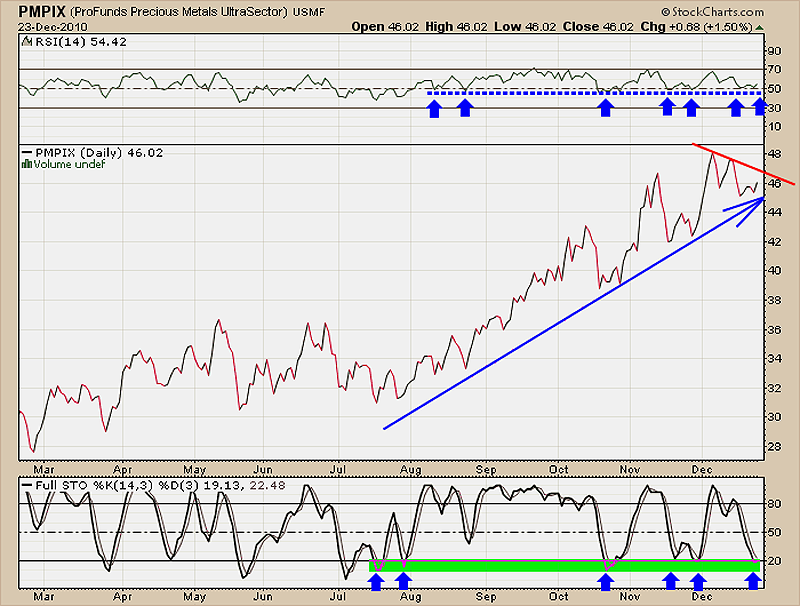Click the 80 level on stochastic axis
The width and height of the screenshot is (800, 606).
coord(774,503)
